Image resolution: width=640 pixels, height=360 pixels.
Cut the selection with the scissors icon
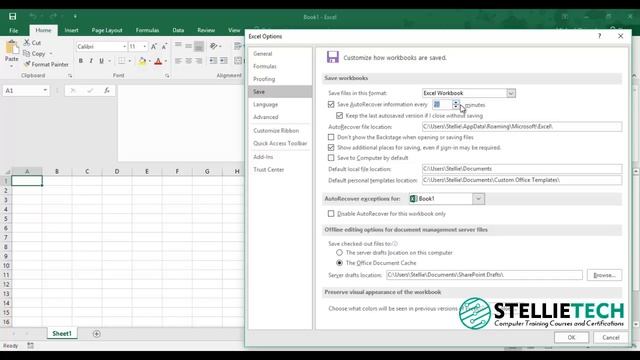click(27, 42)
